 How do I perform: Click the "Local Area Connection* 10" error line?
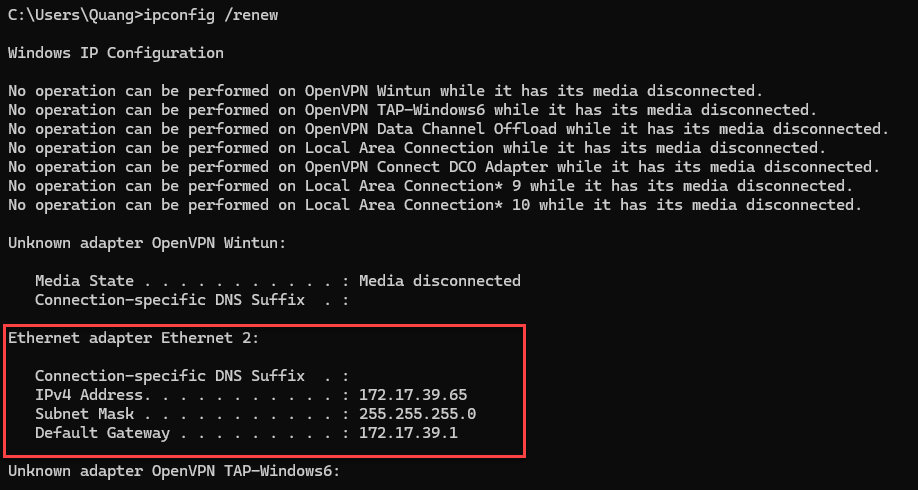coord(434,204)
